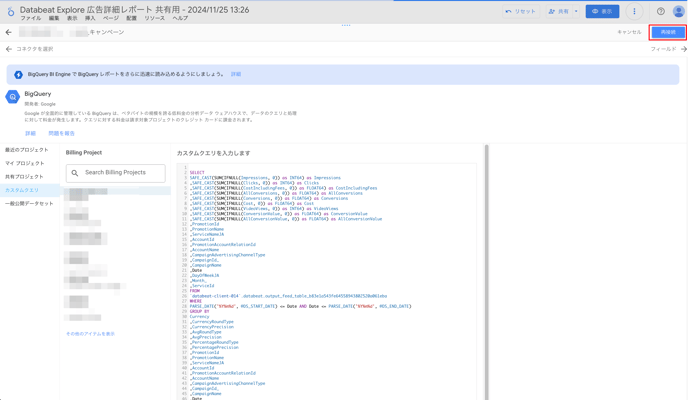Open the 詳細 link under BigQuery description
Image resolution: width=688 pixels, height=400 pixels.
(30, 133)
